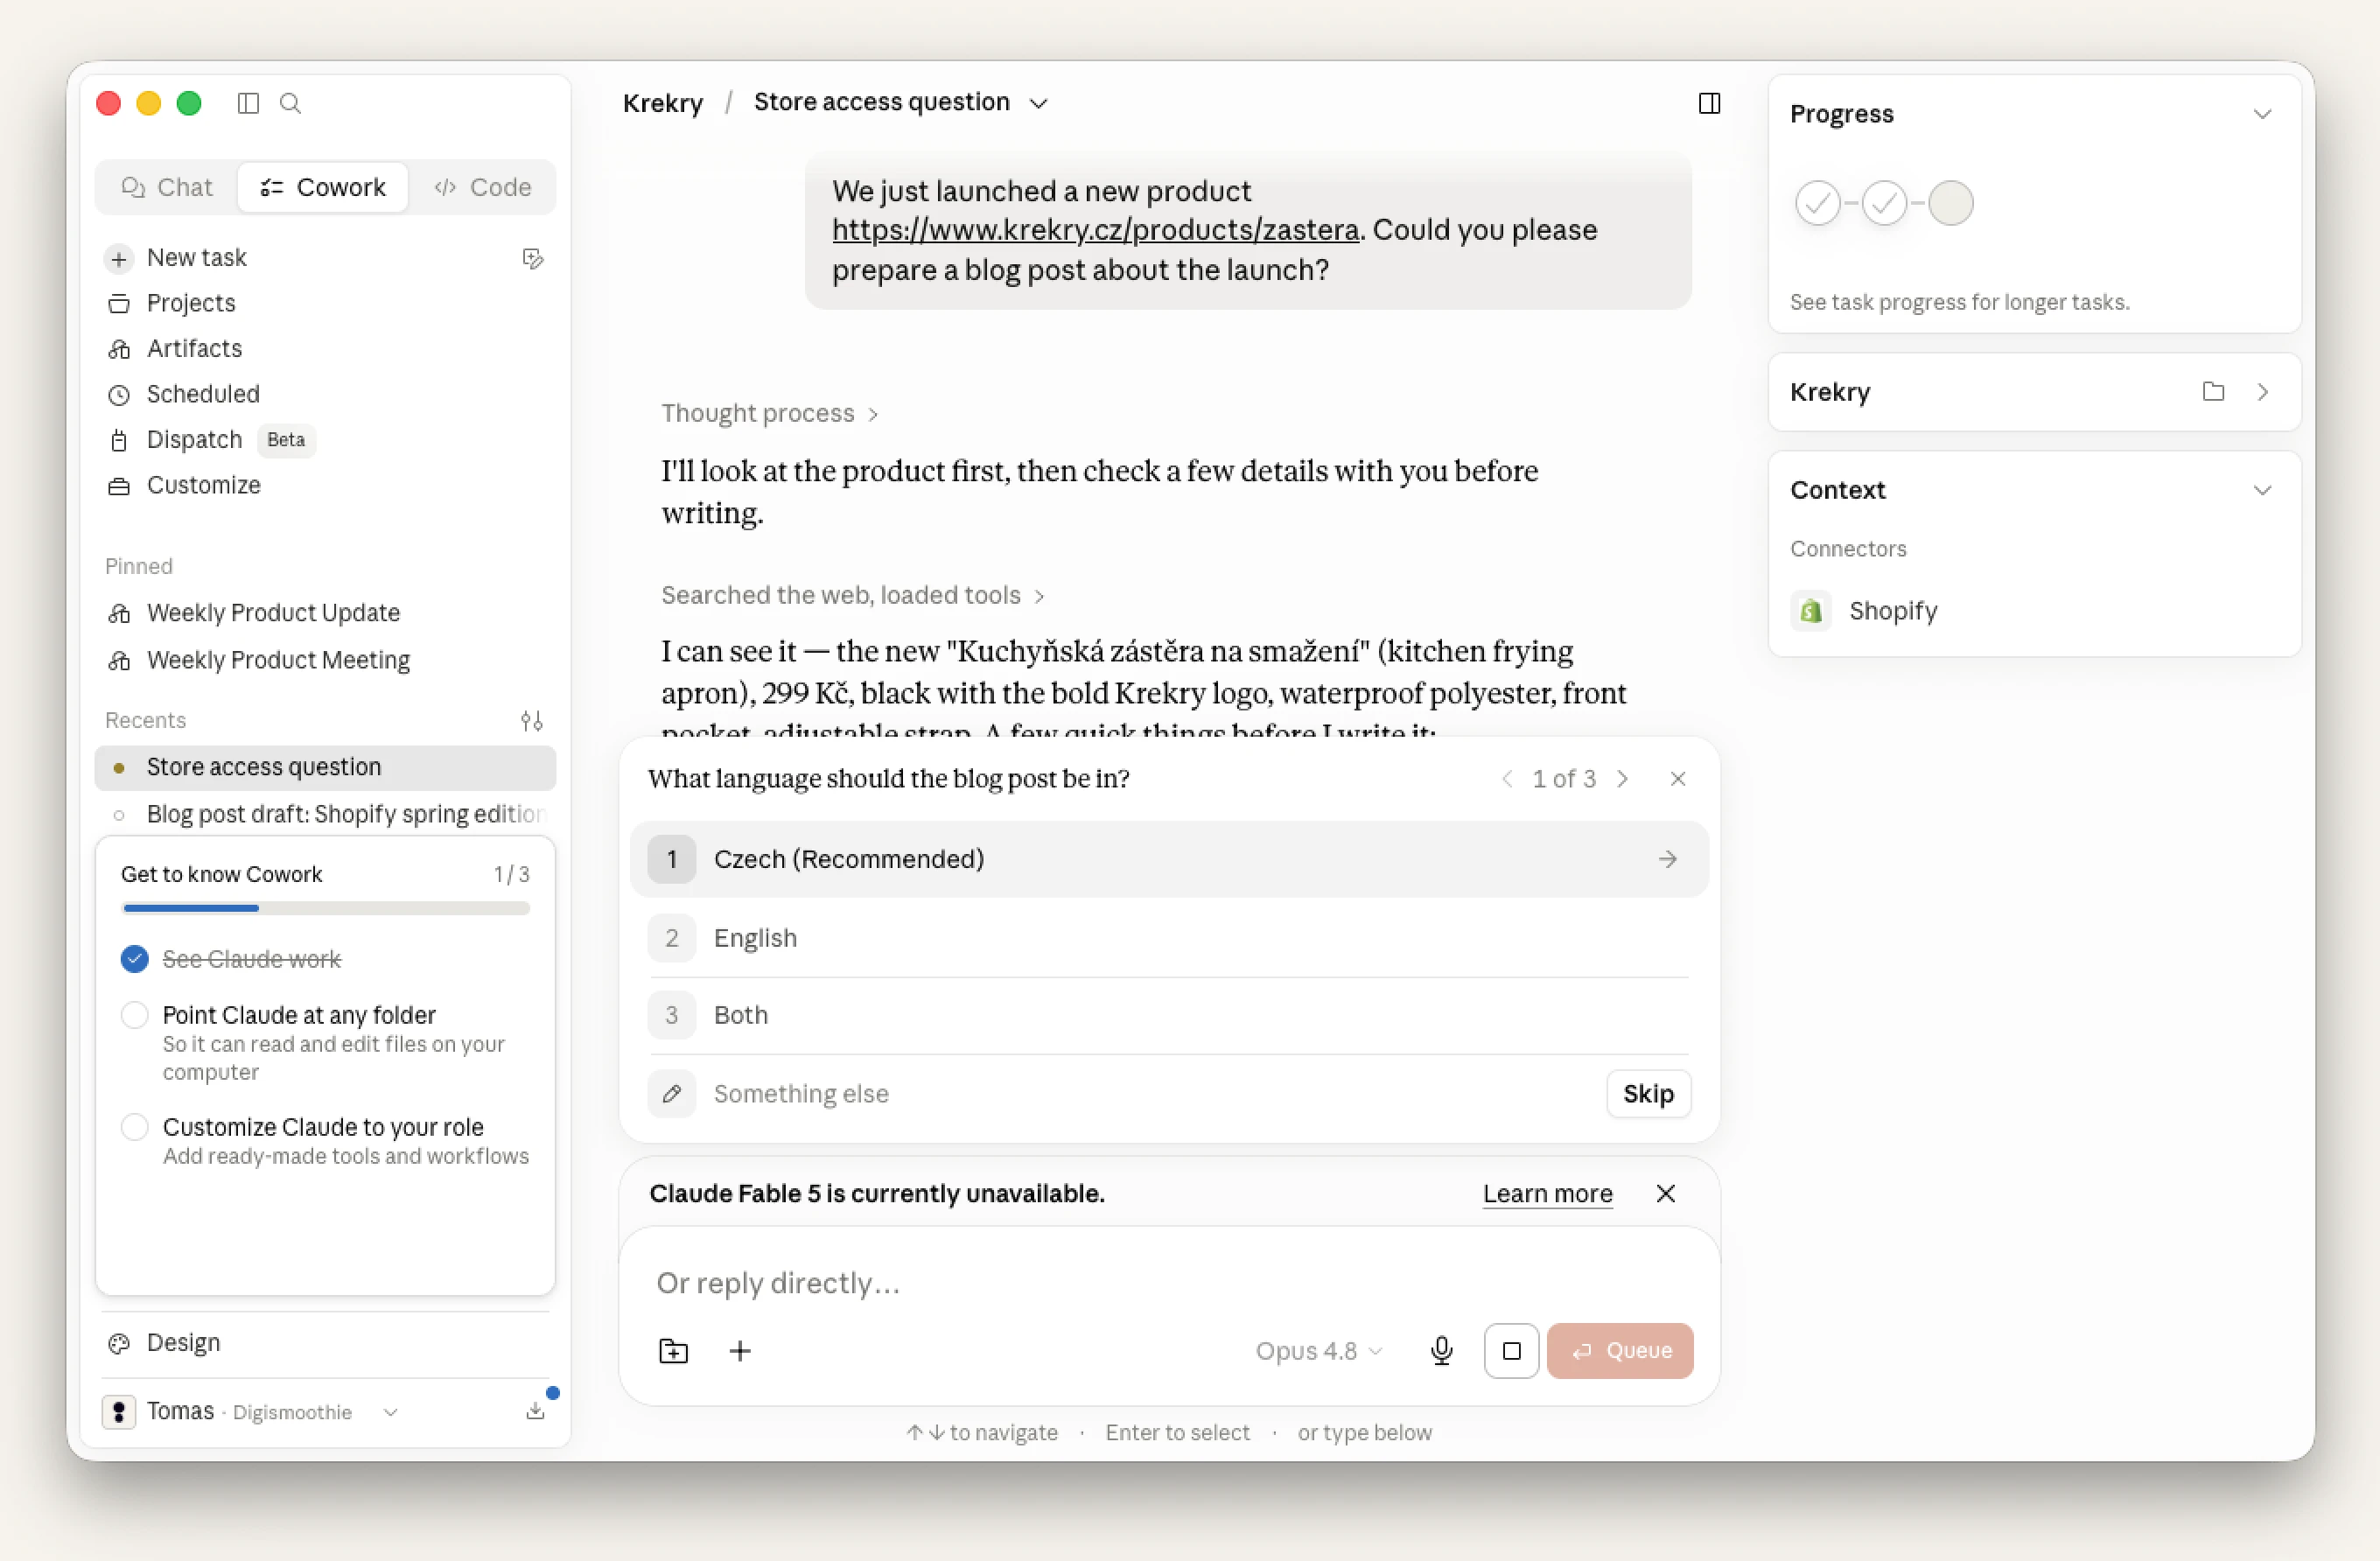
Task: Check 'Point Claude at any folder' circle
Action: [134, 1015]
